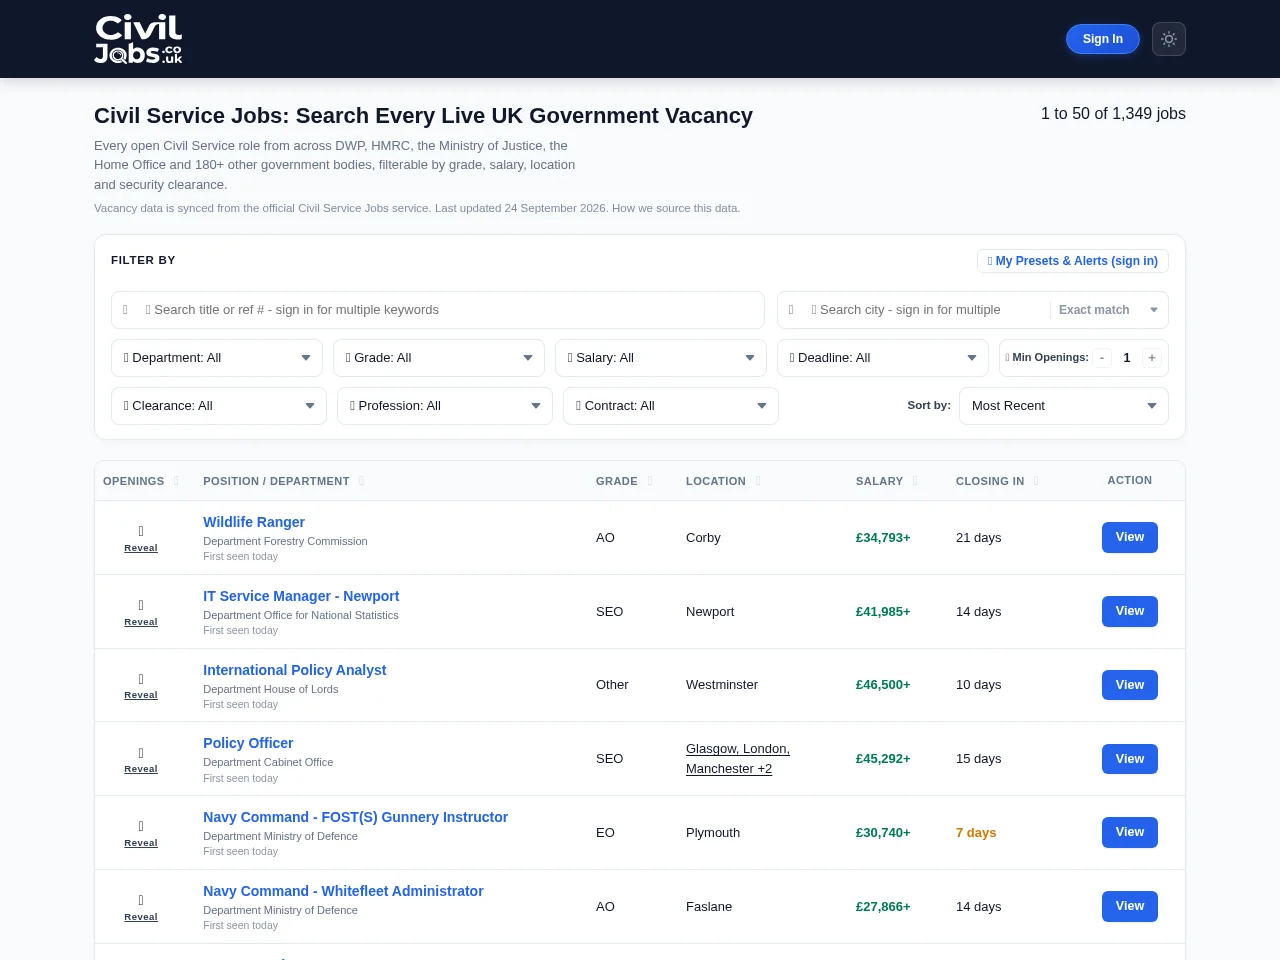Open the Deadline filter dropdown
The width and height of the screenshot is (1280, 960).
(883, 358)
